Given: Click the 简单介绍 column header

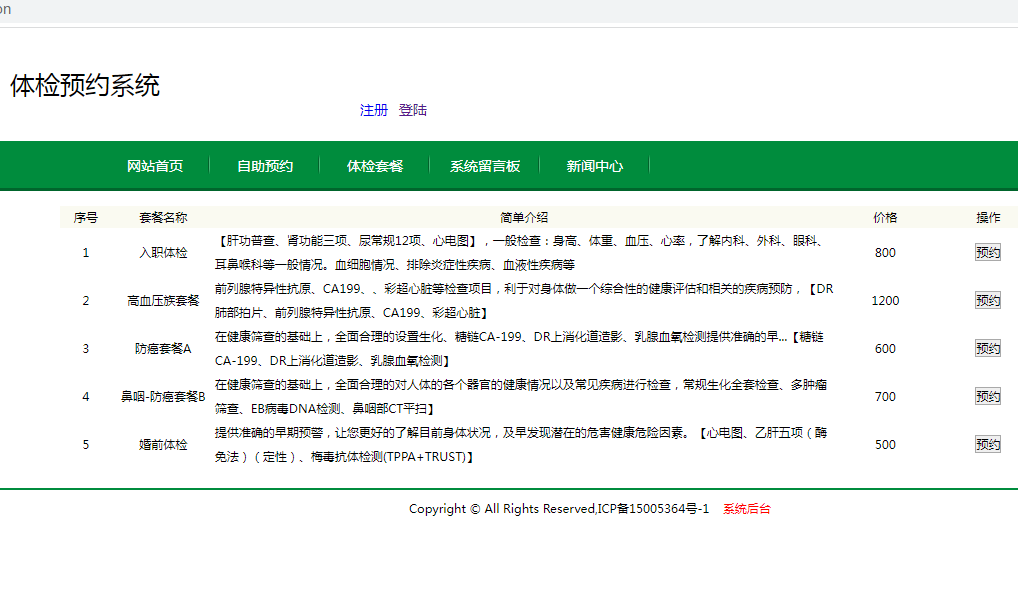Looking at the screenshot, I should pyautogui.click(x=524, y=217).
